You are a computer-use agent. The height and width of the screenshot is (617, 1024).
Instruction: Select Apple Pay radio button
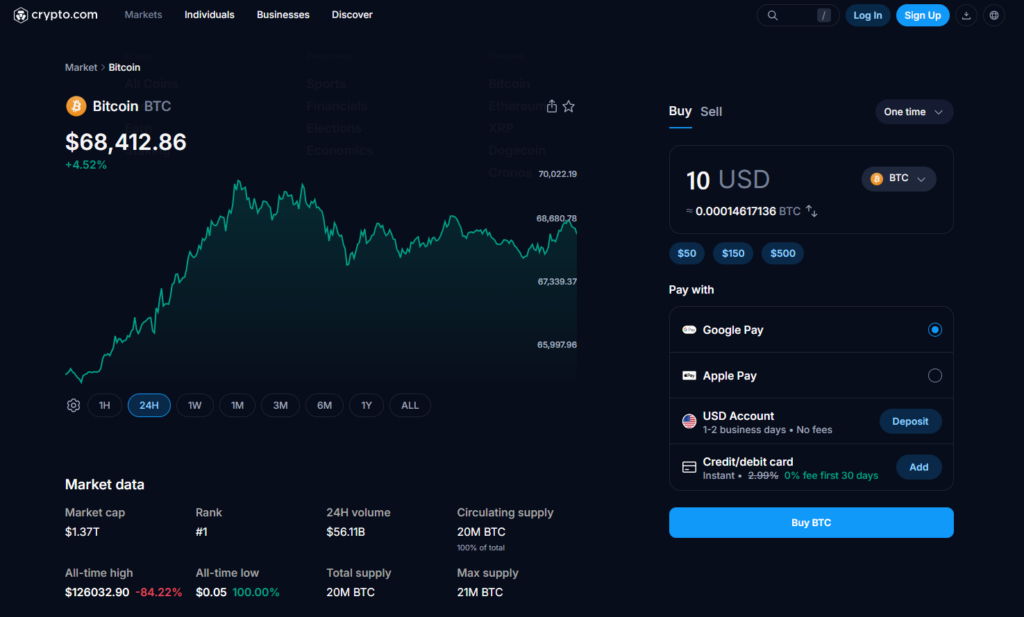pyautogui.click(x=935, y=375)
